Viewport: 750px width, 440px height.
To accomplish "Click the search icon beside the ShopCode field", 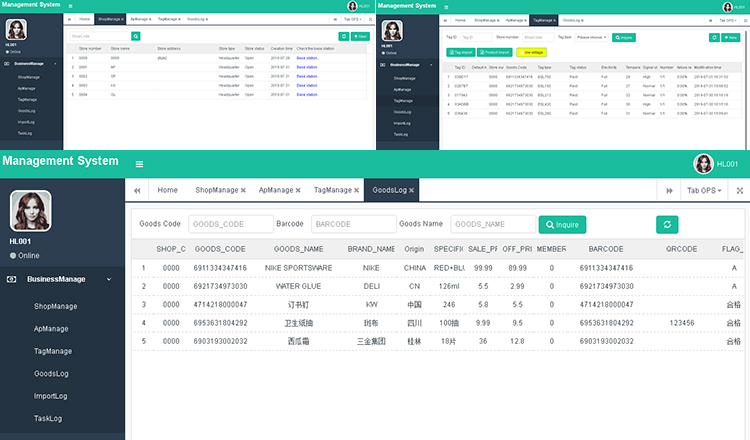I will pos(136,36).
